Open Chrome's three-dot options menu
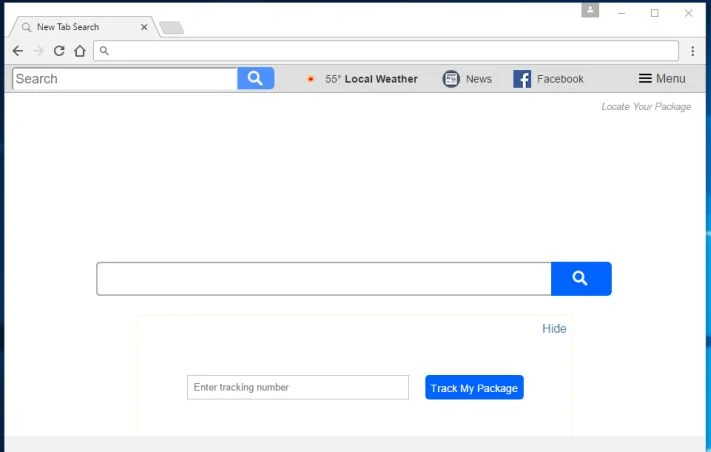 point(692,51)
